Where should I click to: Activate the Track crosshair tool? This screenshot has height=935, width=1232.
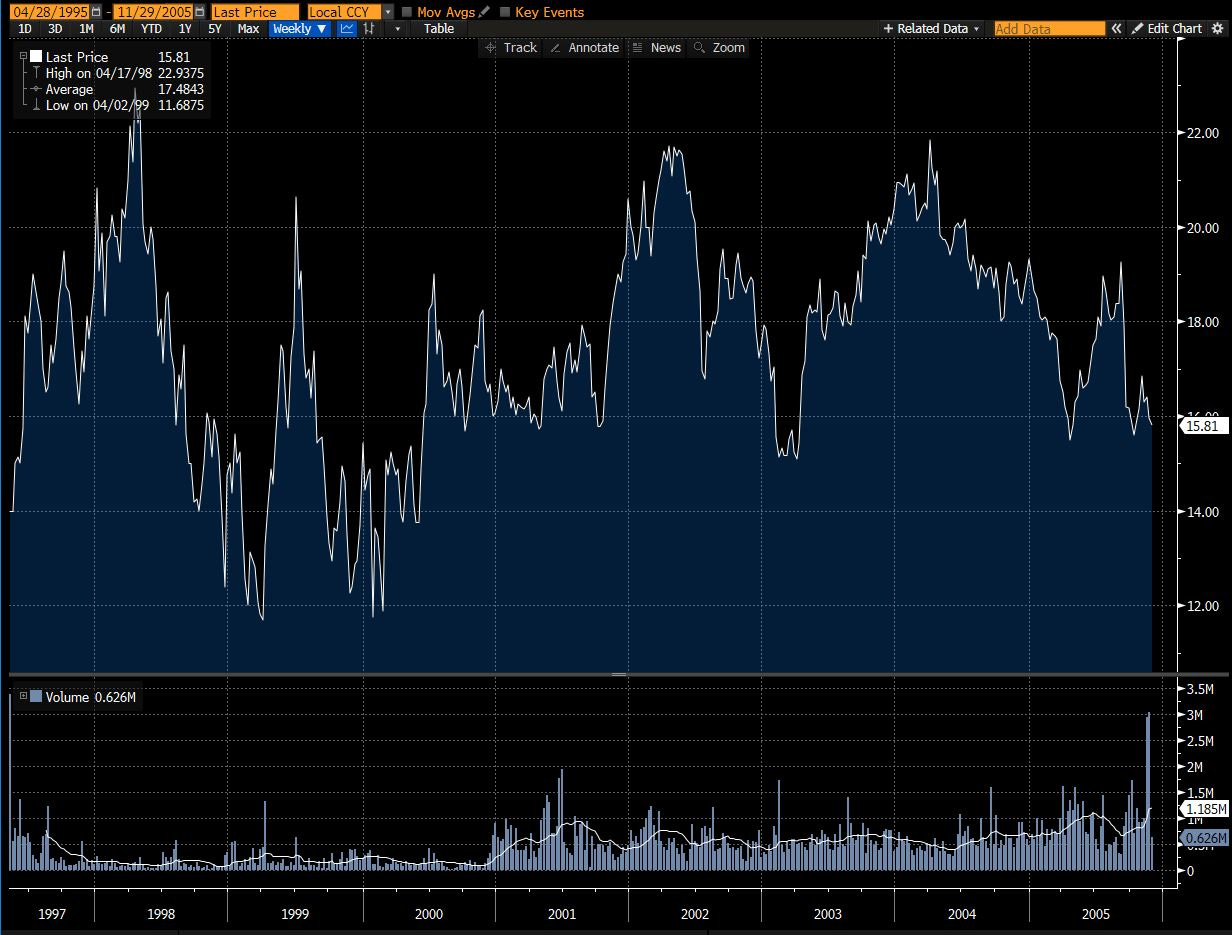511,48
